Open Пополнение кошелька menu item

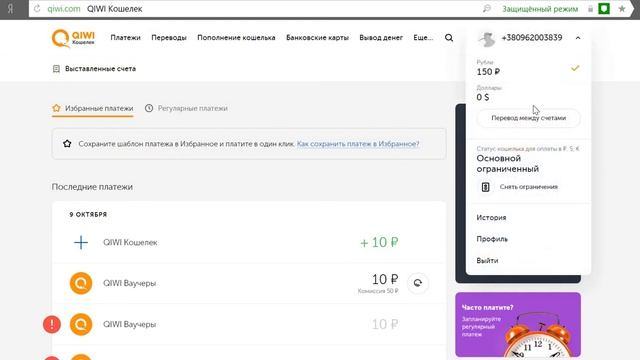(x=236, y=38)
